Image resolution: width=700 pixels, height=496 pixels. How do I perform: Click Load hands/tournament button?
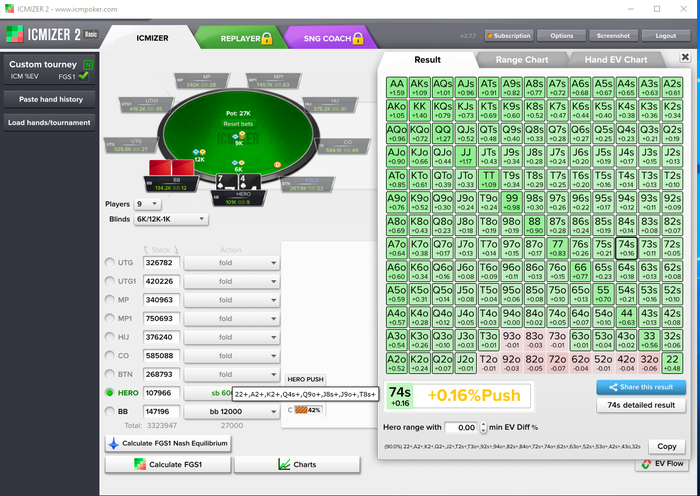coord(50,122)
